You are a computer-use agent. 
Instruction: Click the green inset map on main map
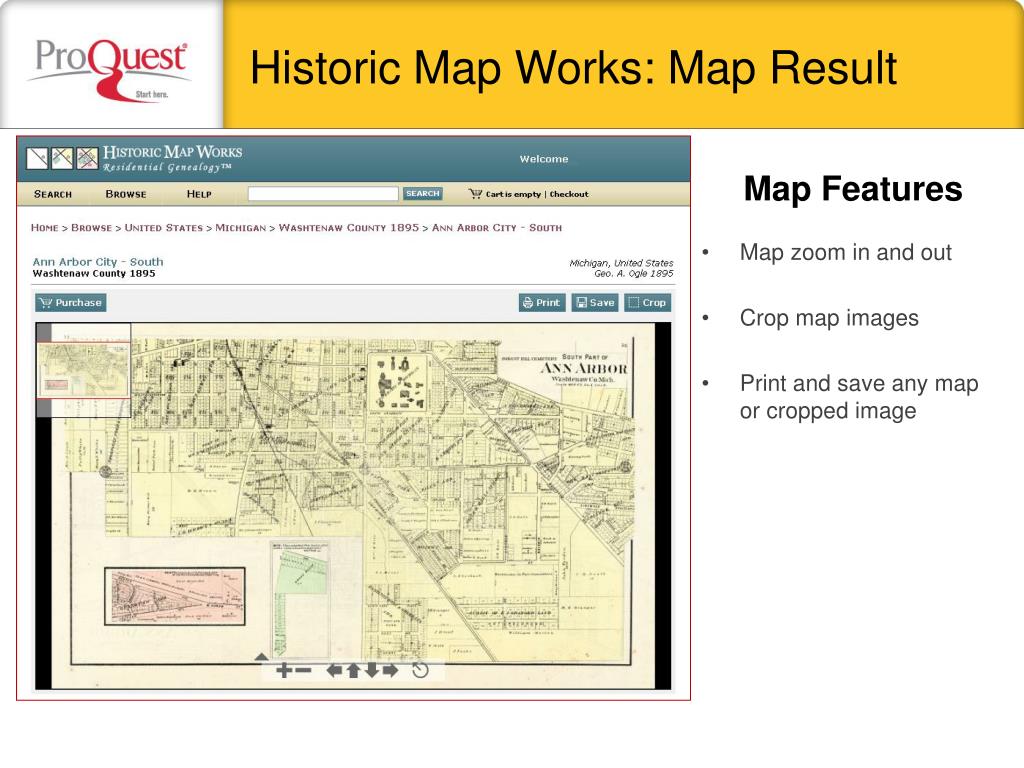tap(300, 599)
